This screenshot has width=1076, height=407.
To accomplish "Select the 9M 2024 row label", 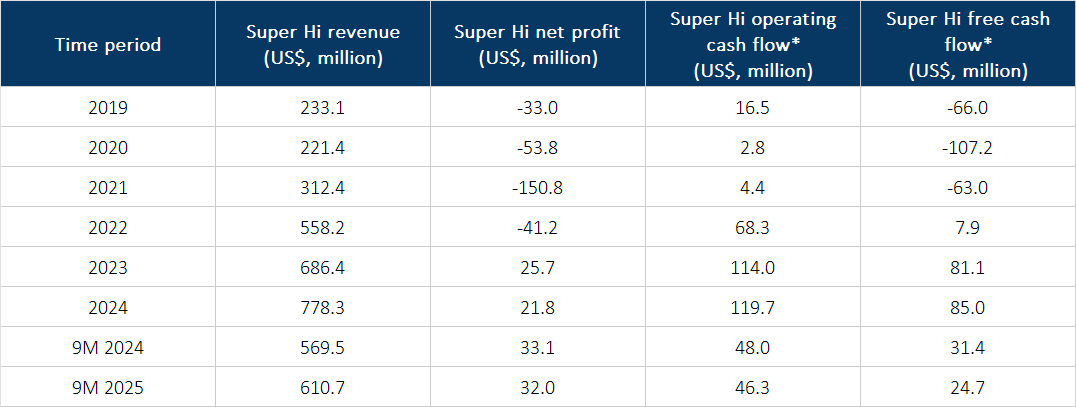I will [x=108, y=347].
